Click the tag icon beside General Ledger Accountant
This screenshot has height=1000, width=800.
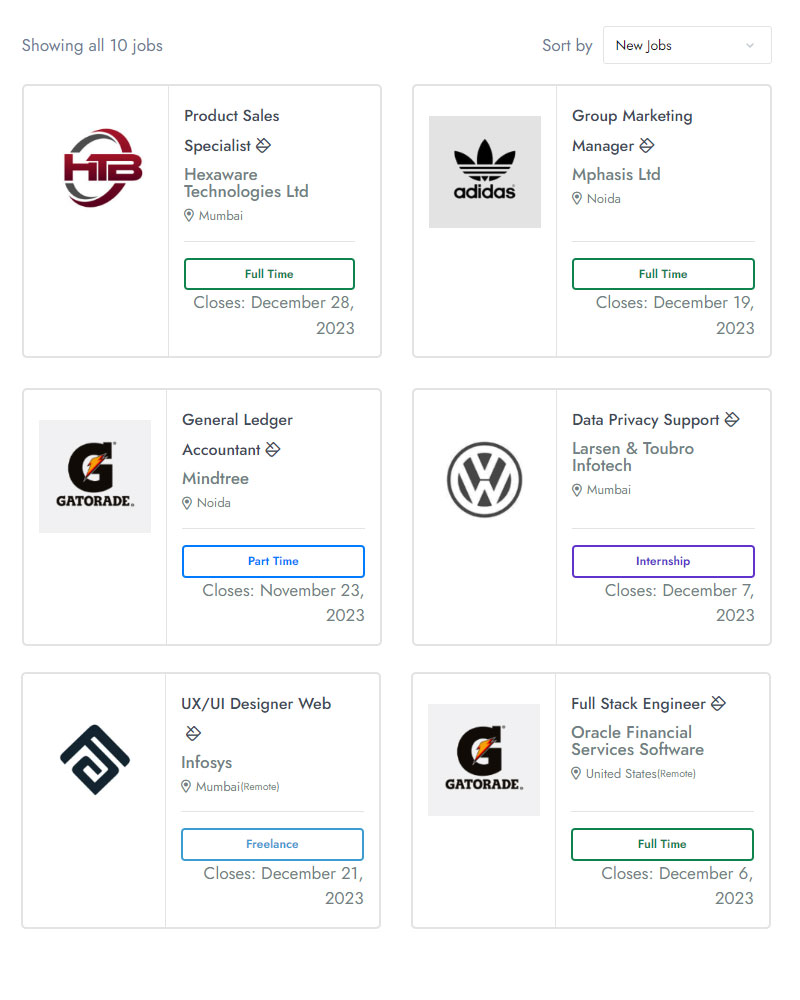[273, 450]
